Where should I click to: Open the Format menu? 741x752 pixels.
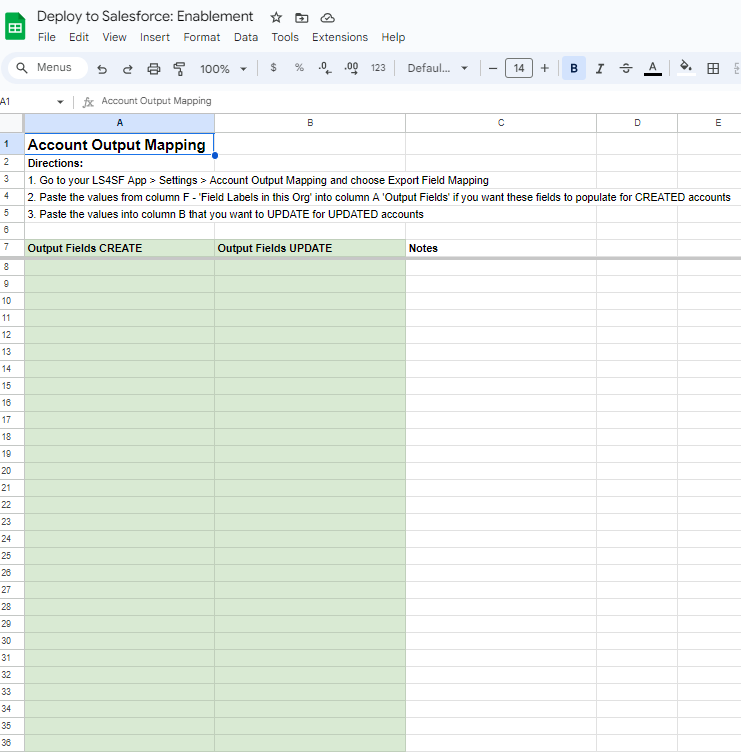coord(201,37)
